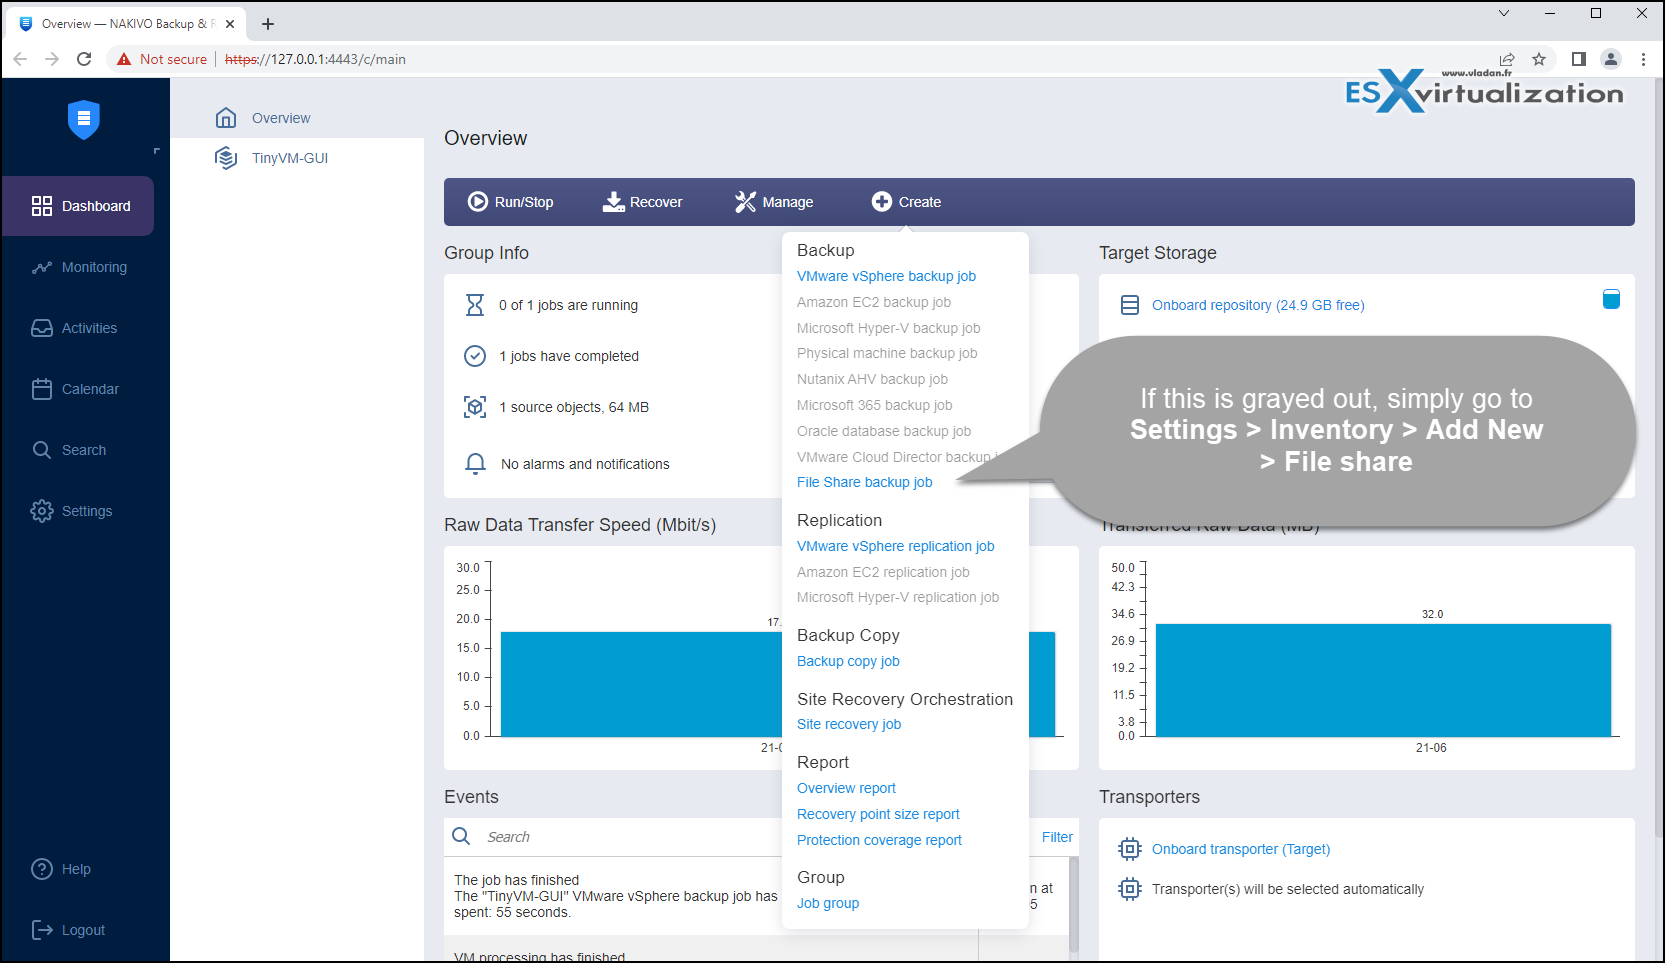
Task: Bookmark this page with star icon
Action: (x=1539, y=59)
